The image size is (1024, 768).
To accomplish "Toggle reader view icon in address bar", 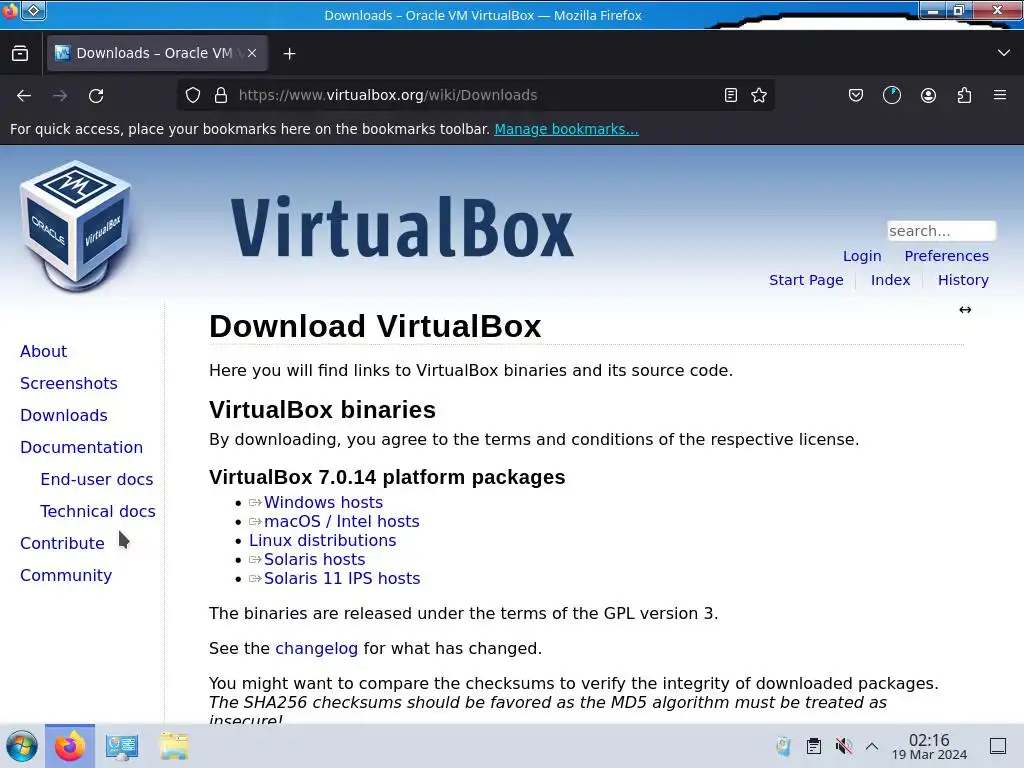I will pyautogui.click(x=731, y=95).
